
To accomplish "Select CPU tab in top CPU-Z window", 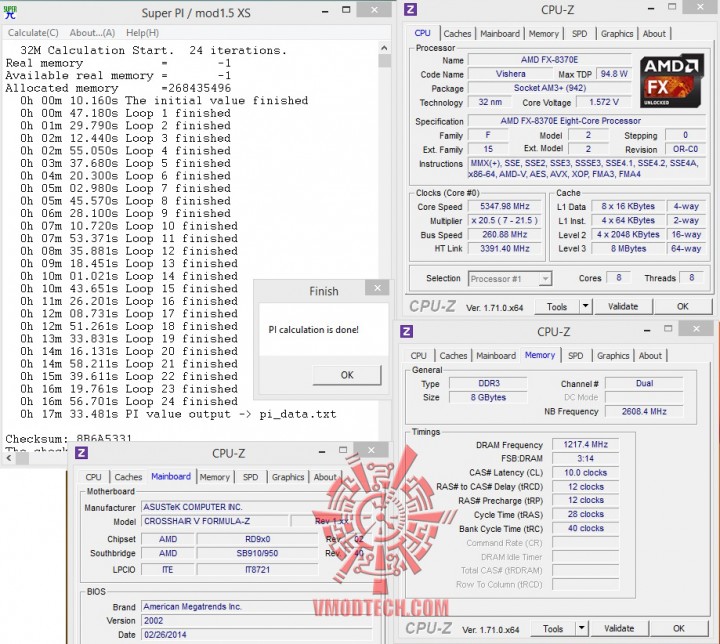I will point(422,33).
